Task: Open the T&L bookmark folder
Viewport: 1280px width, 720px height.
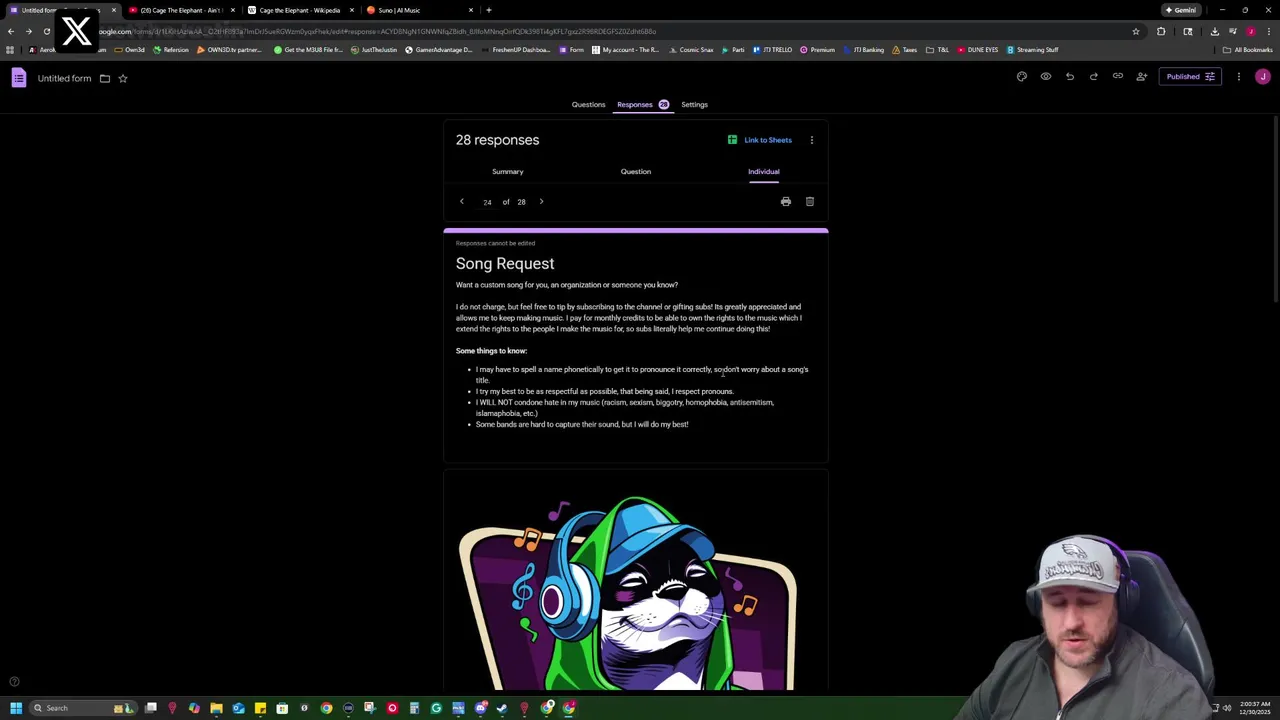Action: pos(937,50)
